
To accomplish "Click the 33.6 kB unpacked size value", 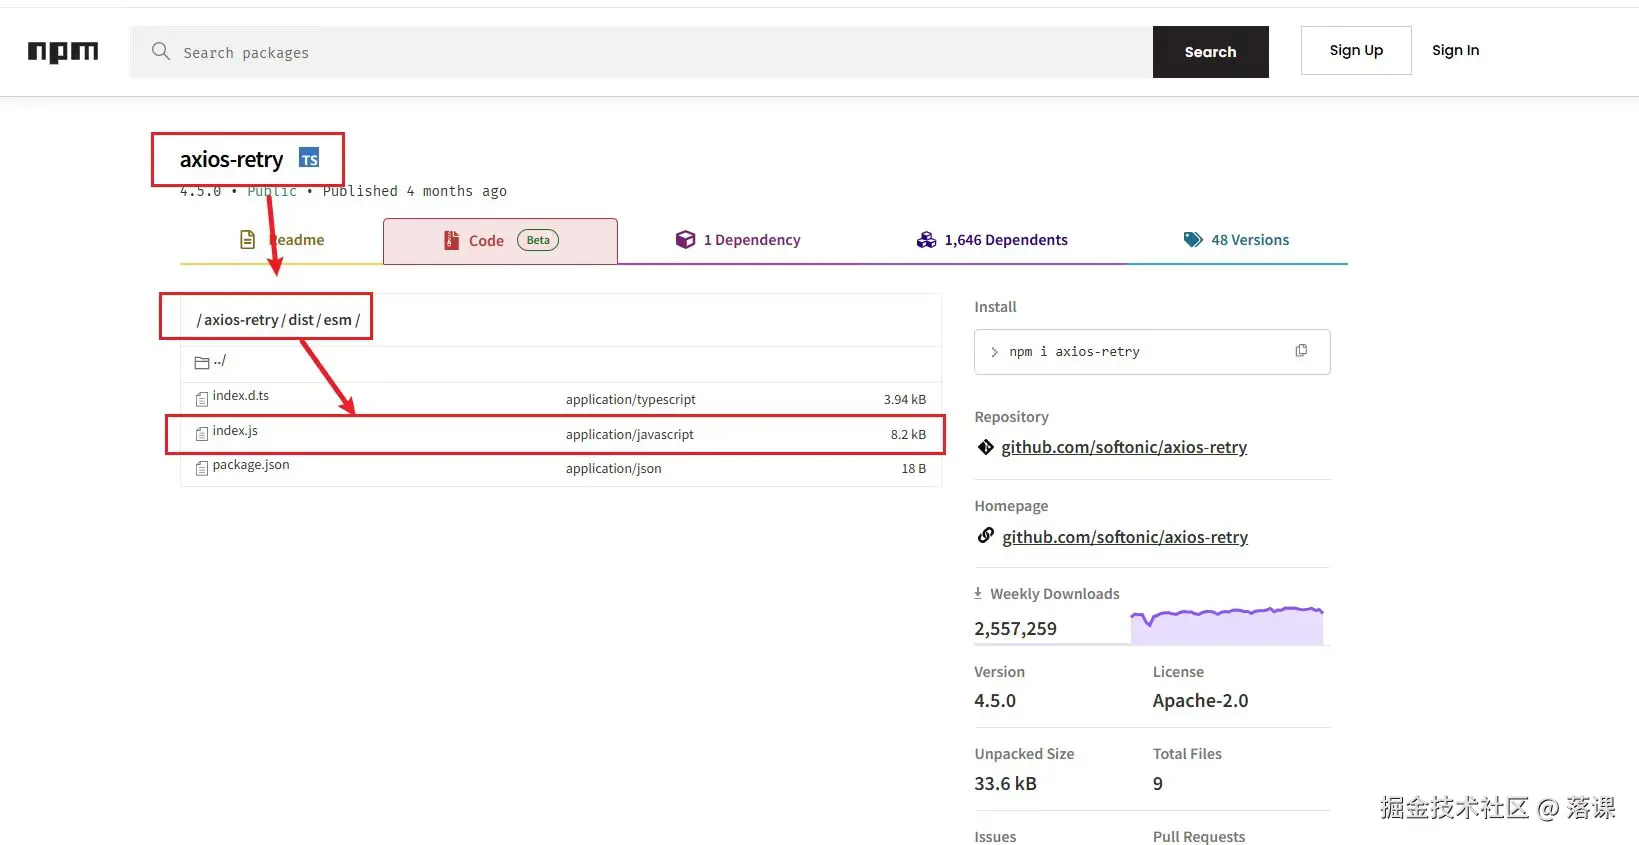I will tap(1005, 784).
